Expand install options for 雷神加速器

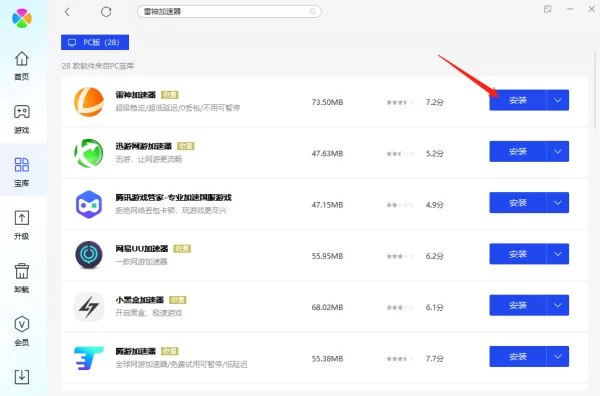pyautogui.click(x=558, y=100)
